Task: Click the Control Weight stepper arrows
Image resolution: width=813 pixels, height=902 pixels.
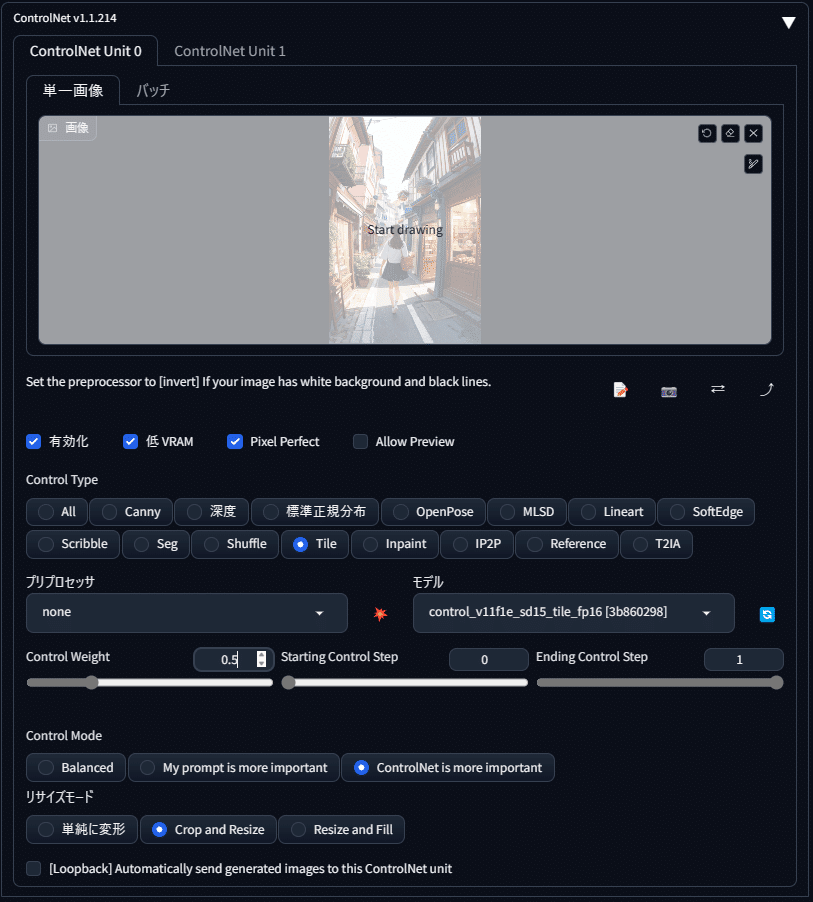Action: point(262,659)
